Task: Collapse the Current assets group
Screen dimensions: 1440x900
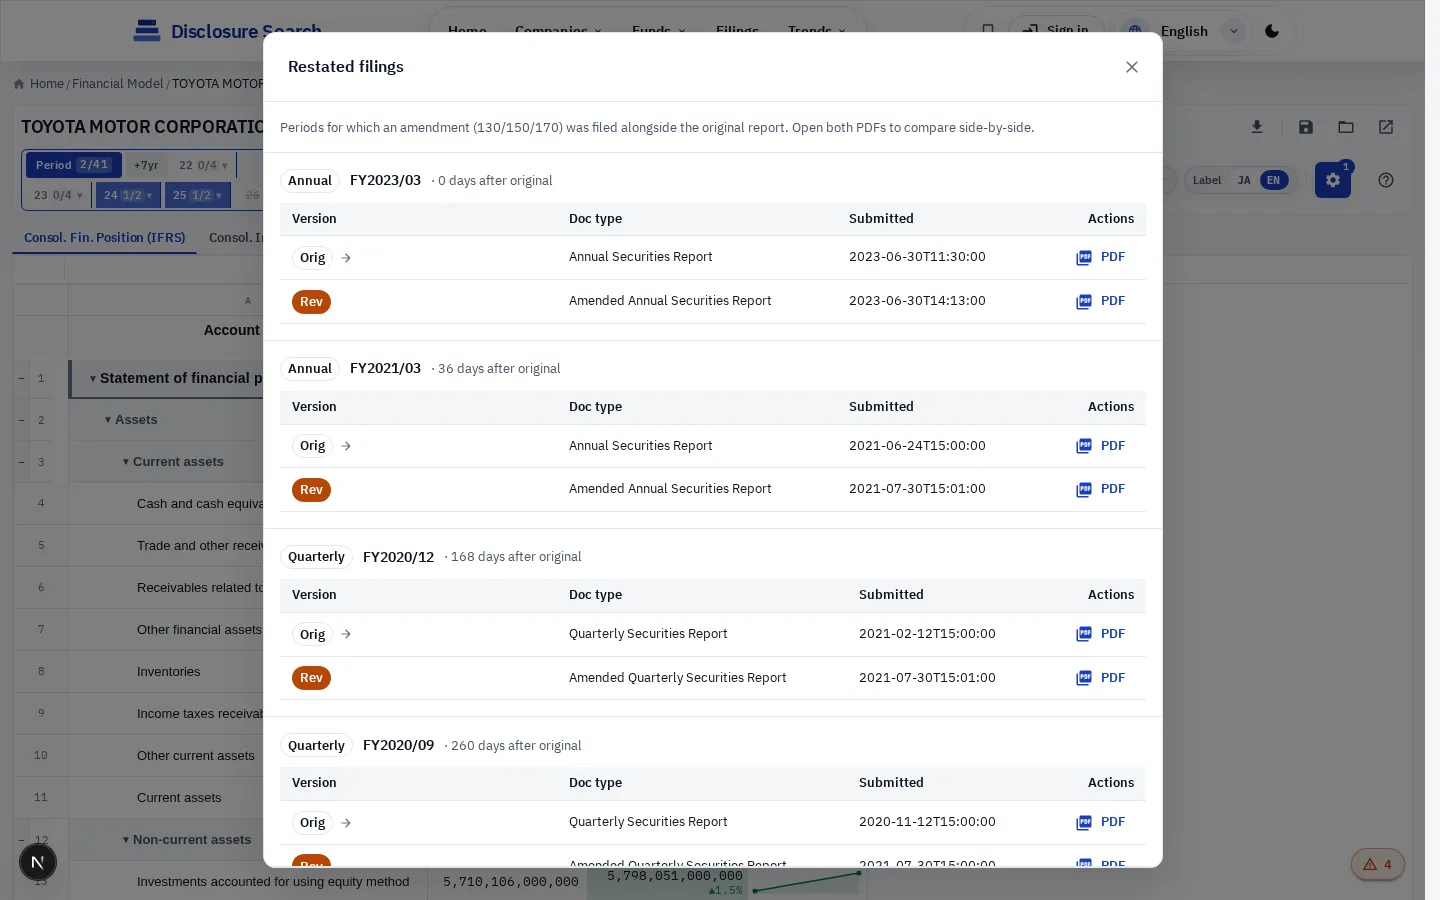Action: pyautogui.click(x=126, y=462)
